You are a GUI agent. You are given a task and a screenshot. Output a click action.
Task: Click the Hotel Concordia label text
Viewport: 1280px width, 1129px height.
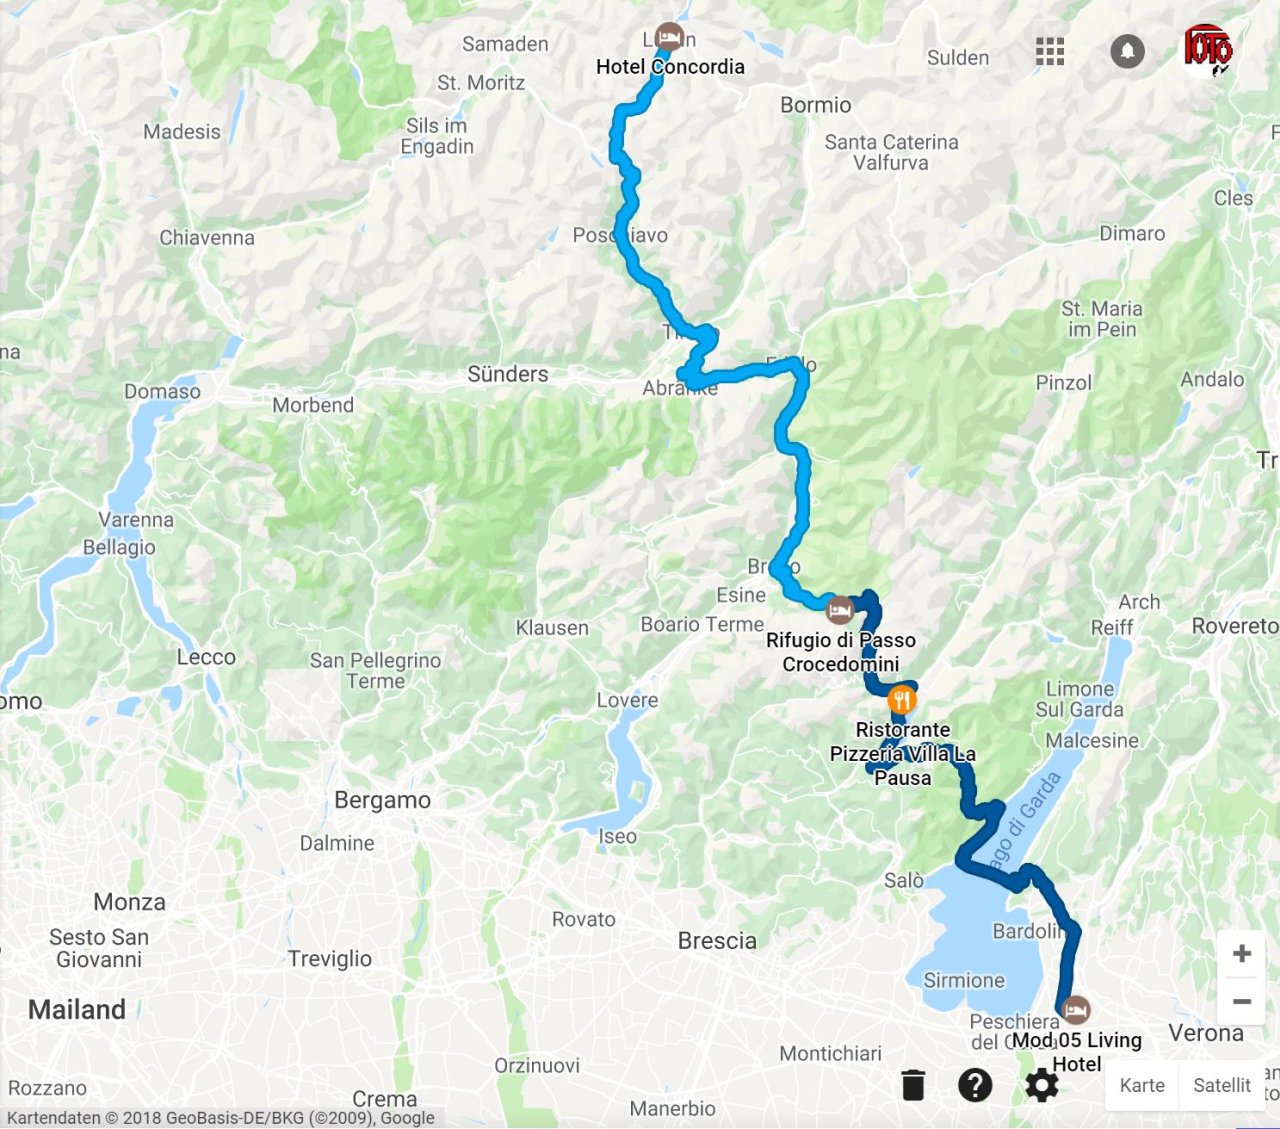point(670,67)
